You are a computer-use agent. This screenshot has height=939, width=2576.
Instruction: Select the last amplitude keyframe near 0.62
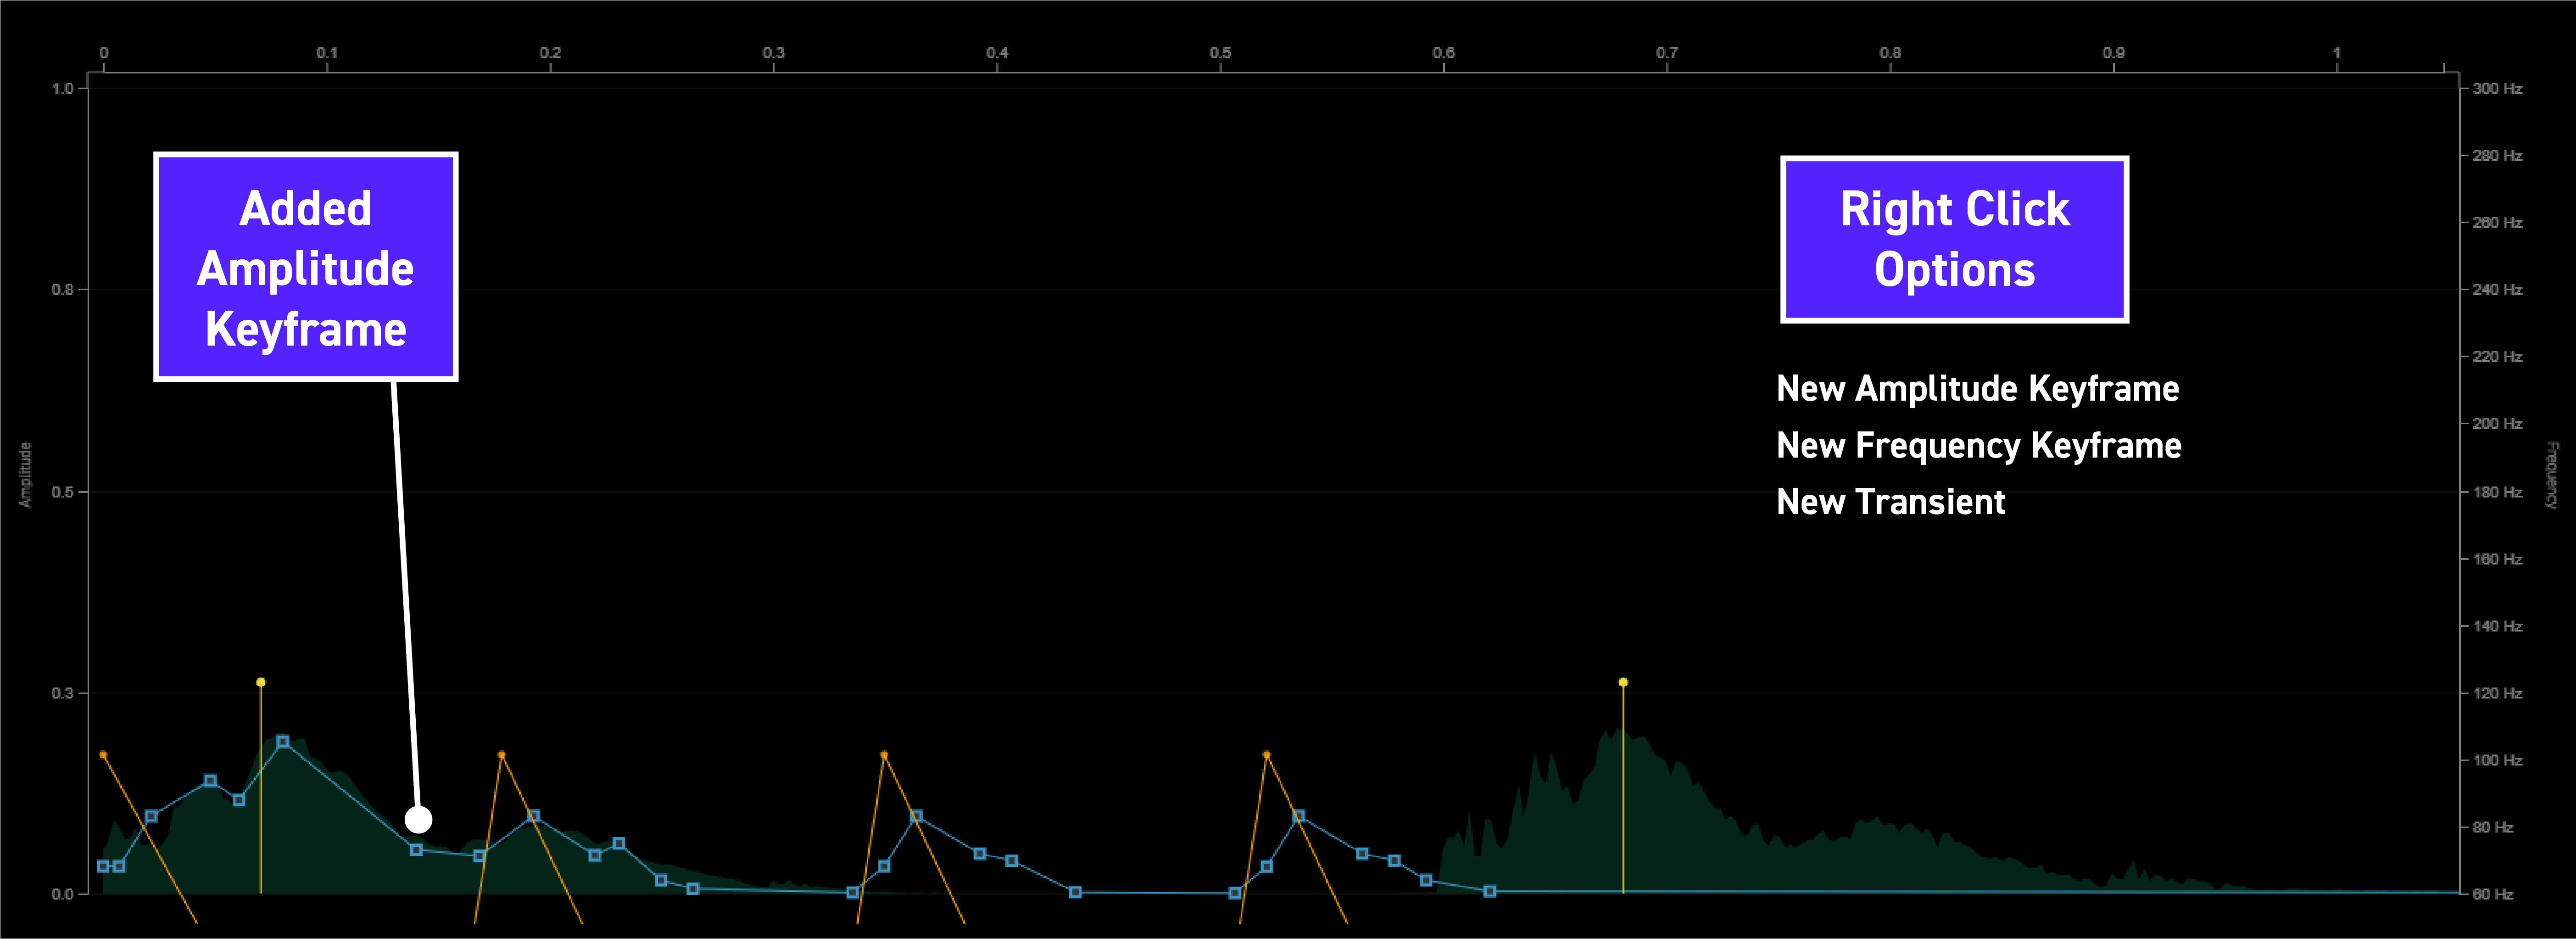[x=1490, y=891]
